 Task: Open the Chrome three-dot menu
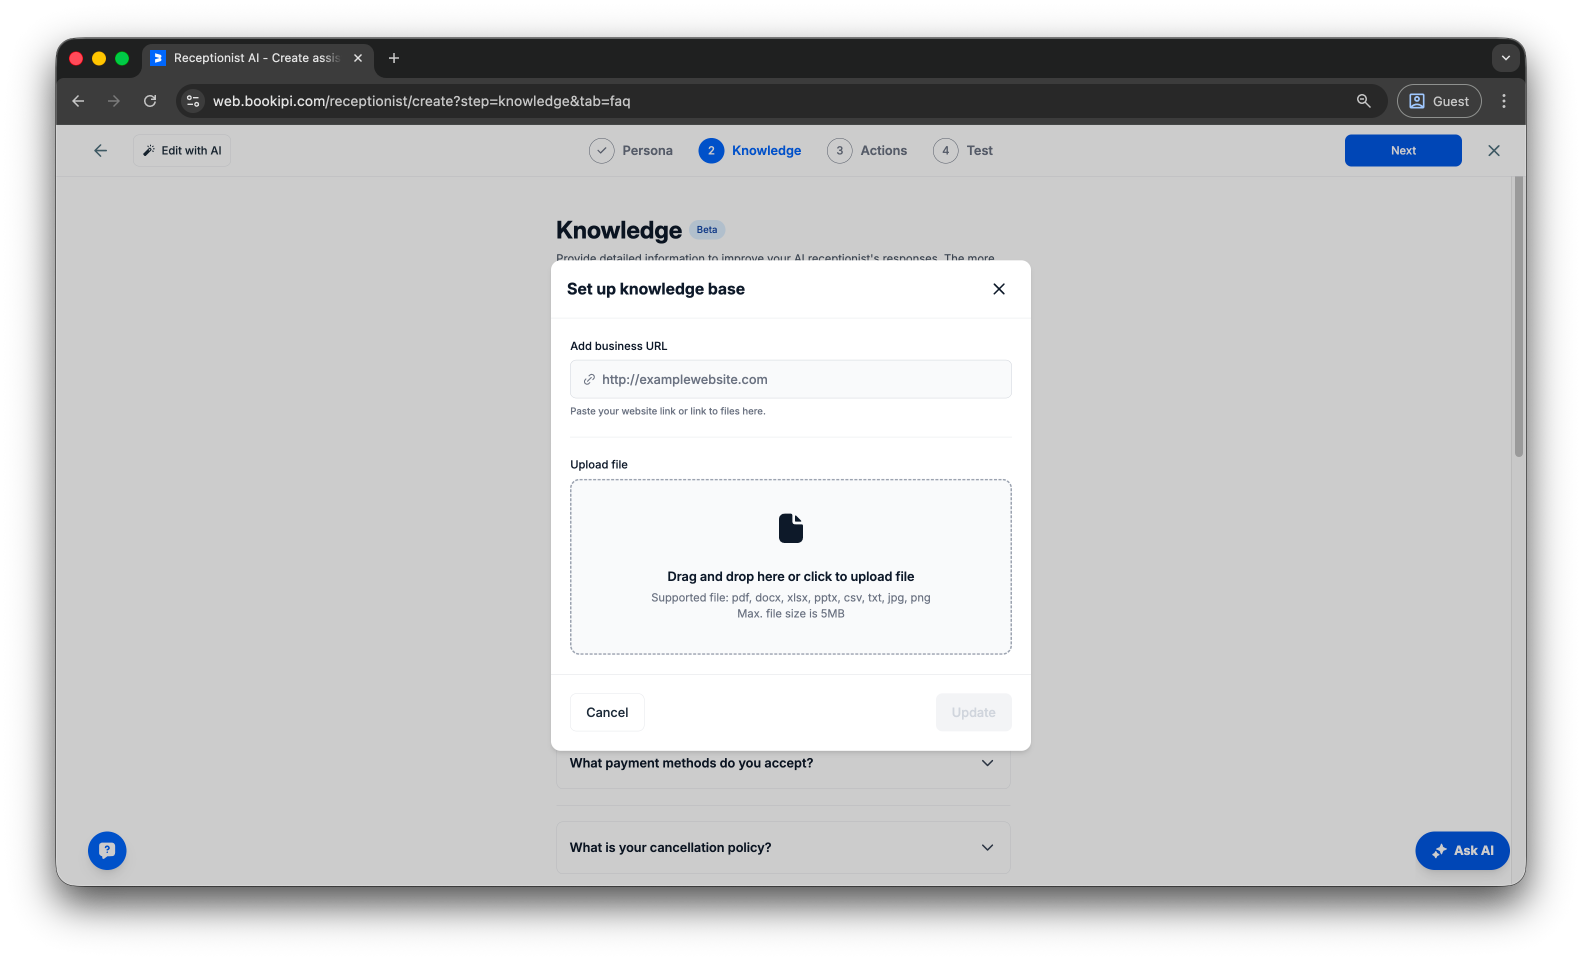[x=1503, y=101]
